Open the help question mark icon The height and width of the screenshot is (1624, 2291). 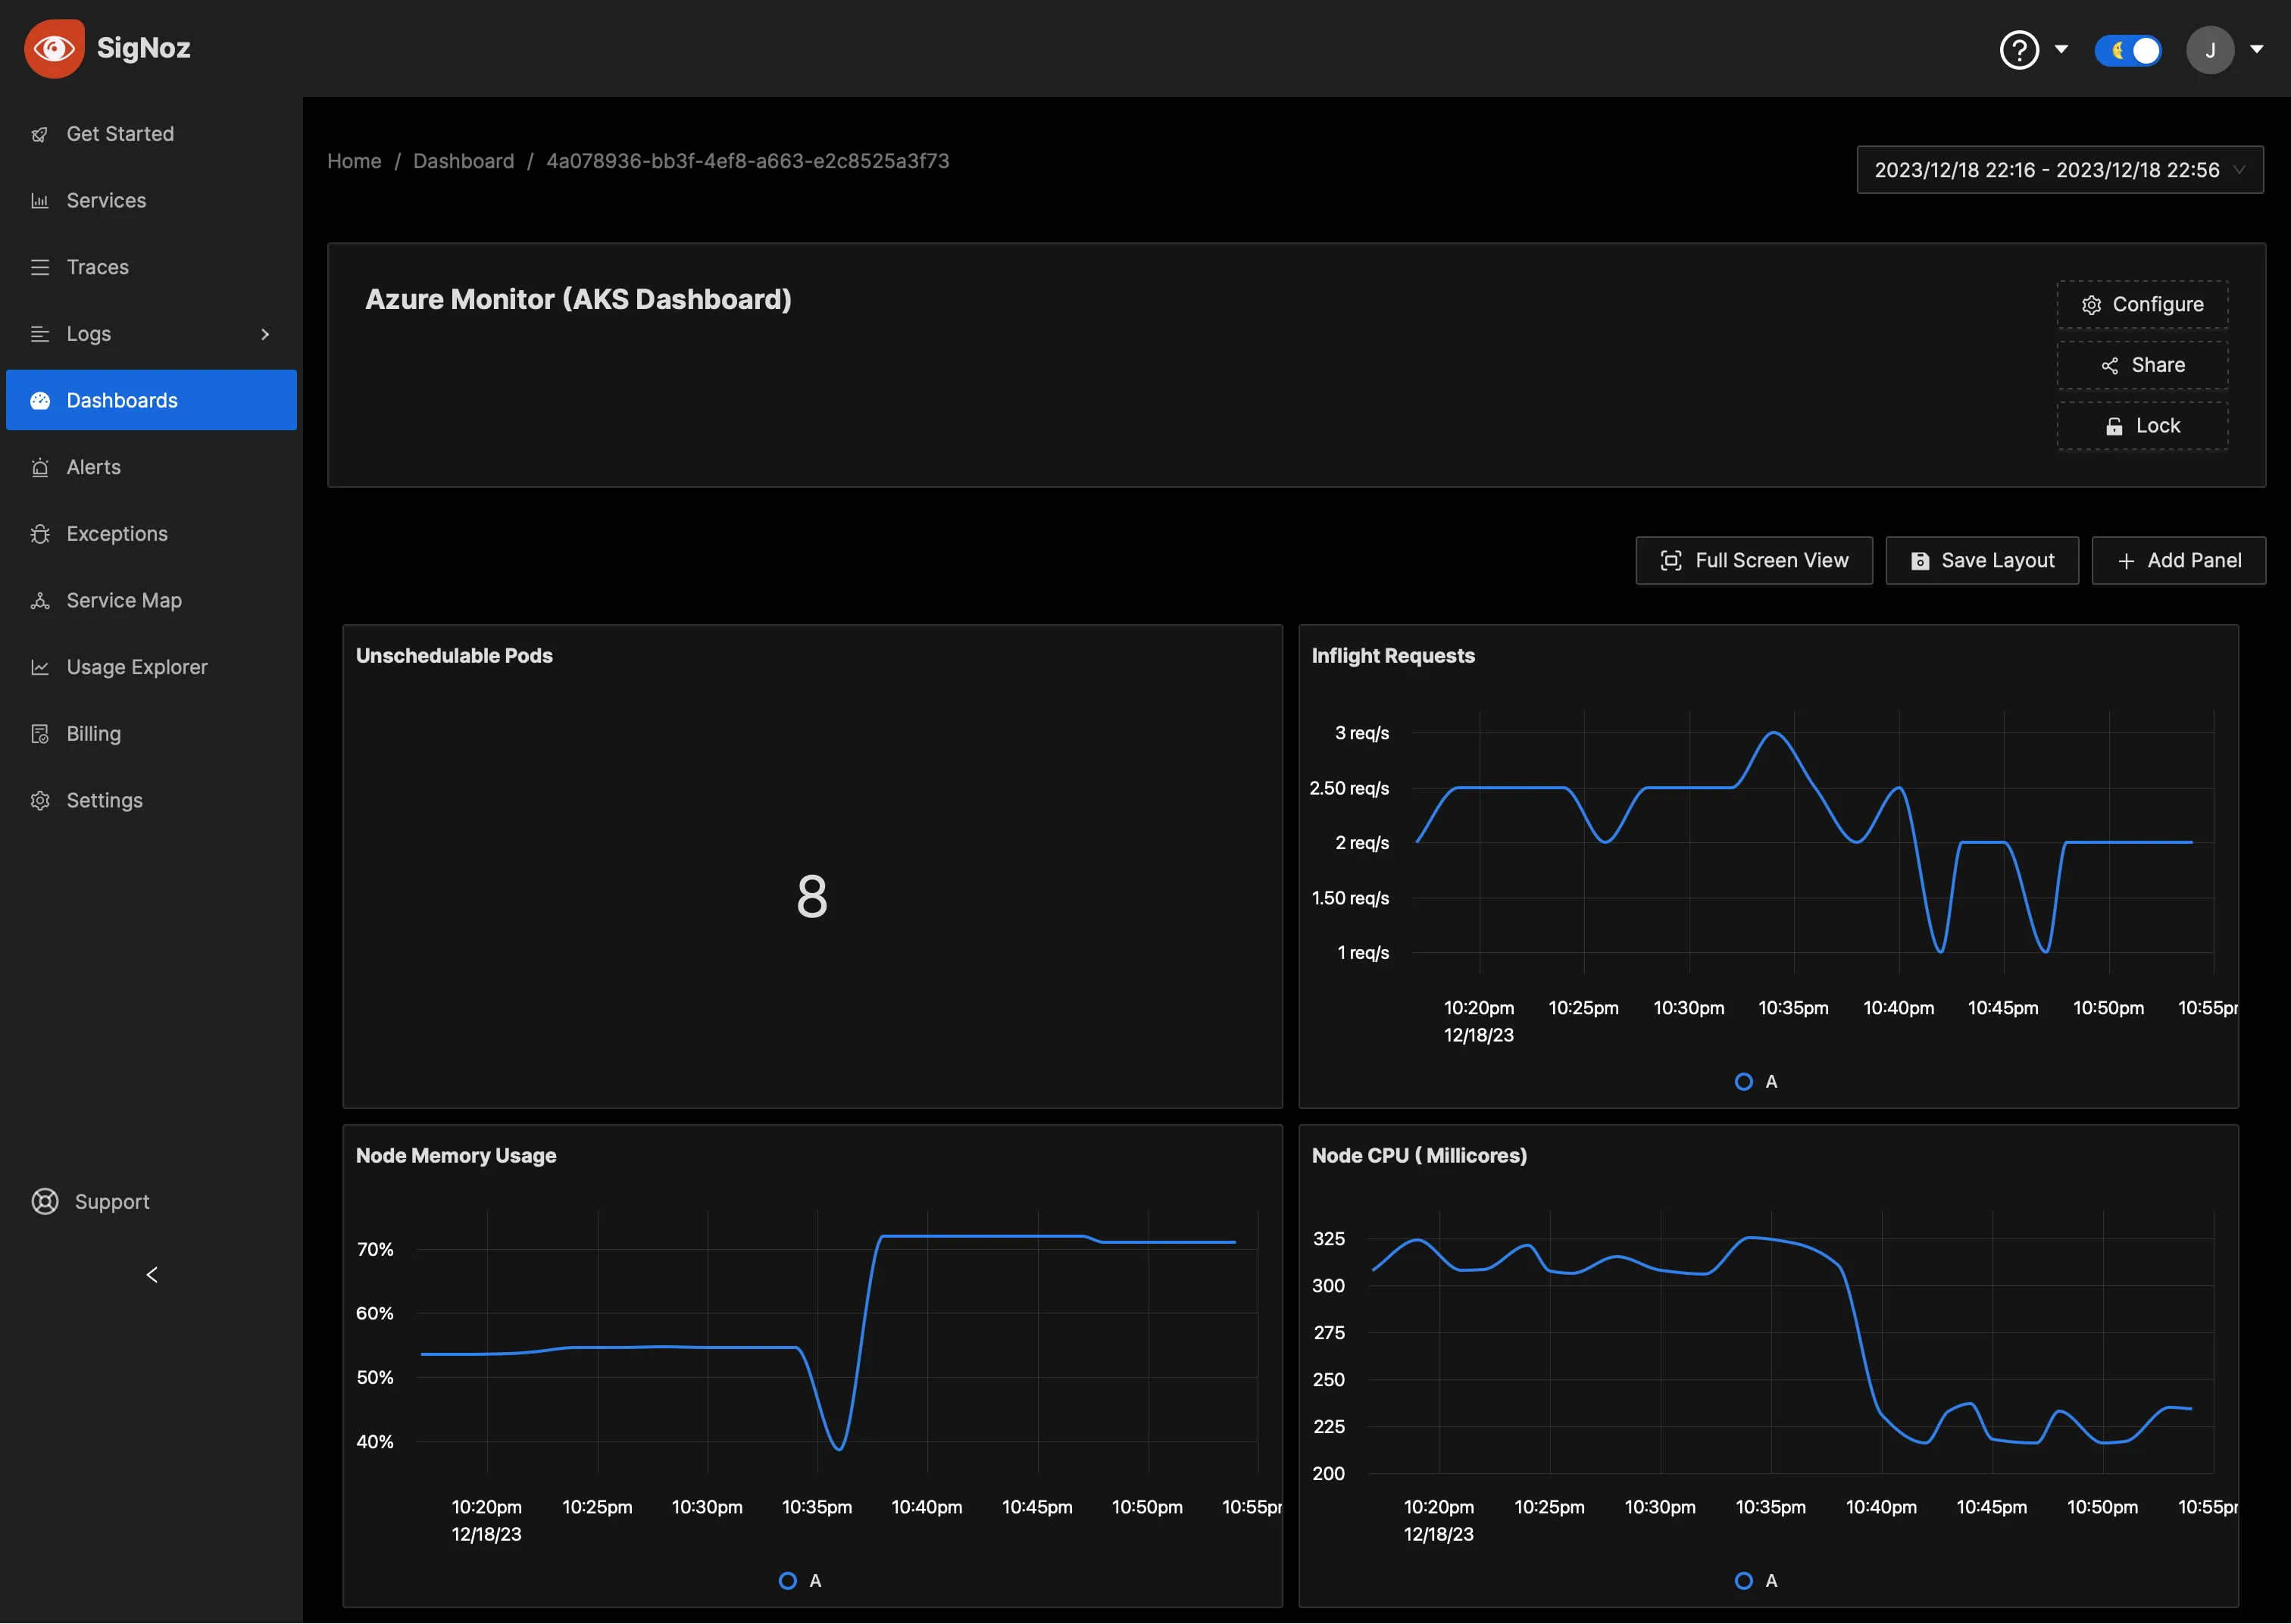2018,49
